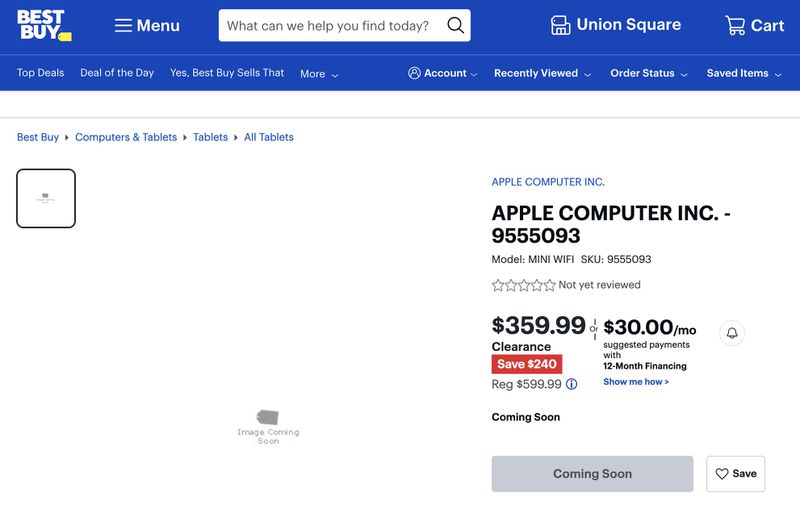Click into the search input field
Viewport: 800px width, 509px height.
(x=328, y=26)
